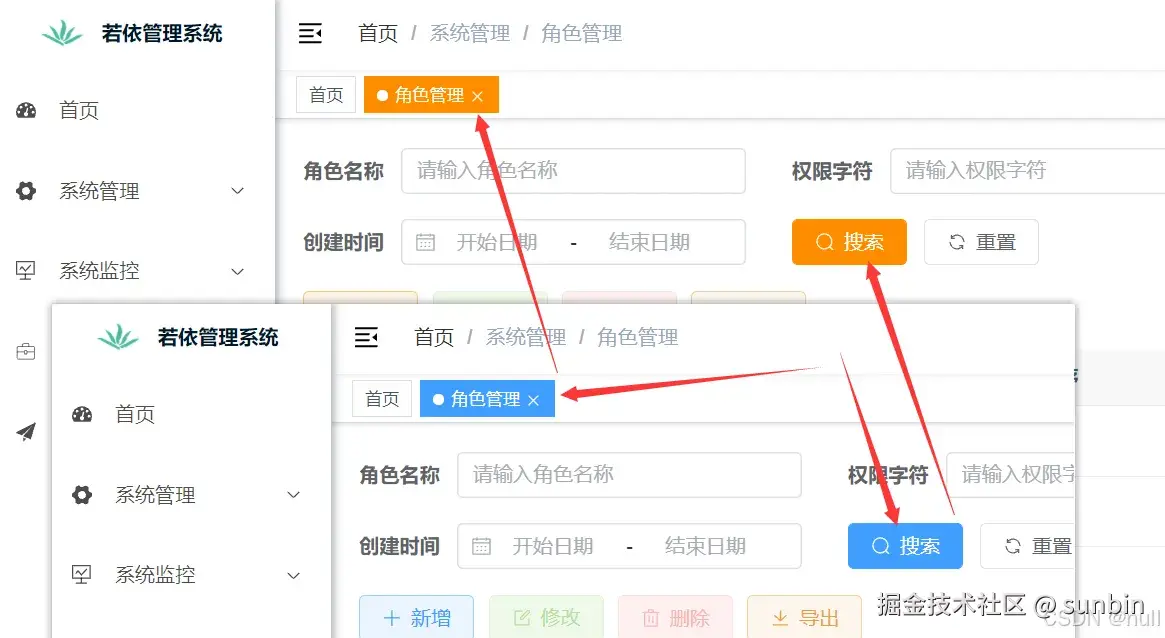Click the calendar icon in front window date range
Image resolution: width=1165 pixels, height=638 pixels.
tap(481, 546)
